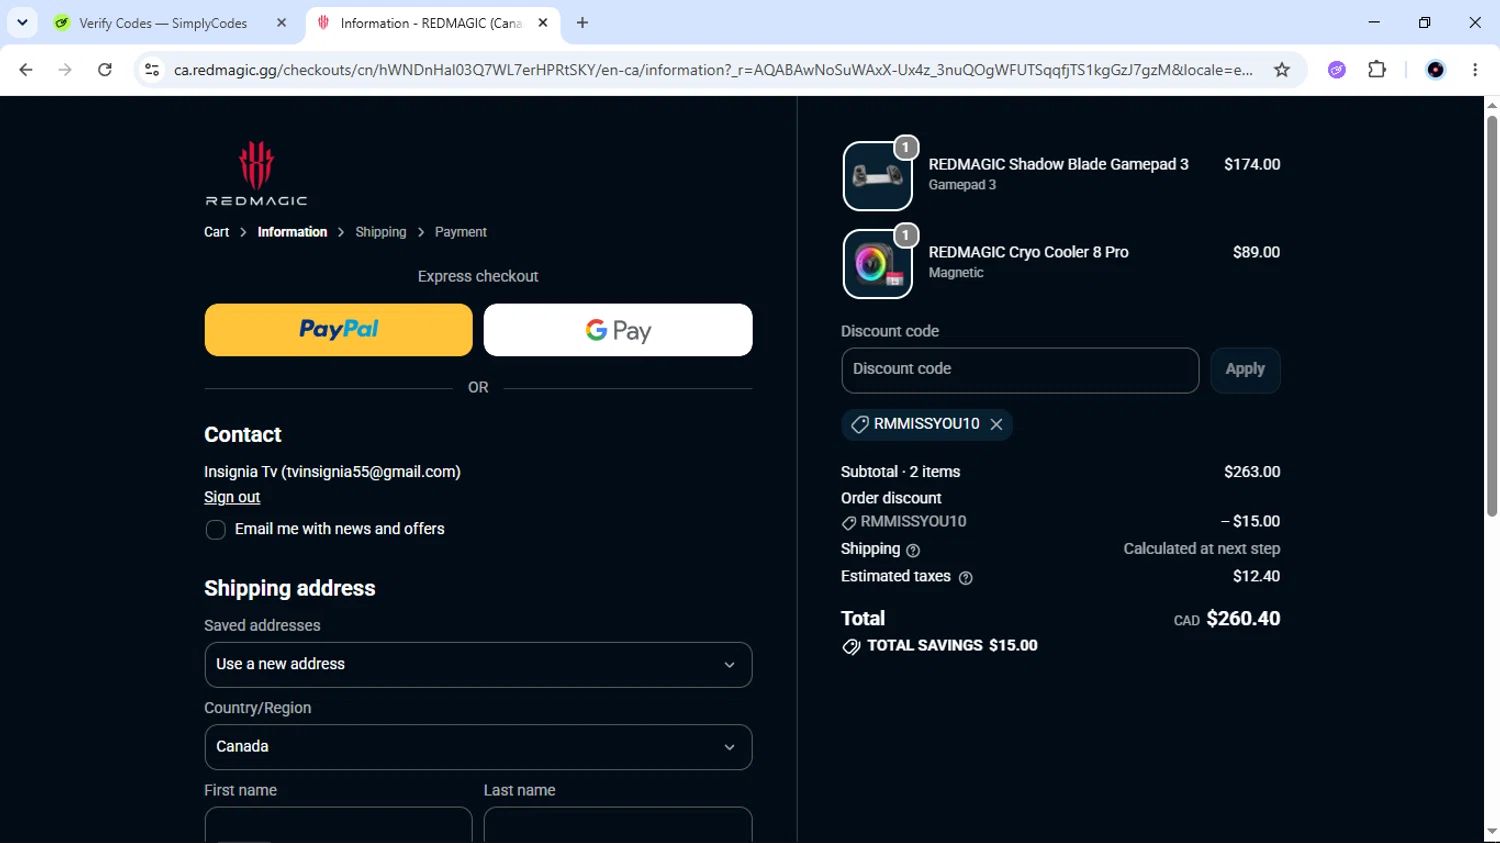
Task: Click the REDMAGIC logo
Action: pos(256,173)
